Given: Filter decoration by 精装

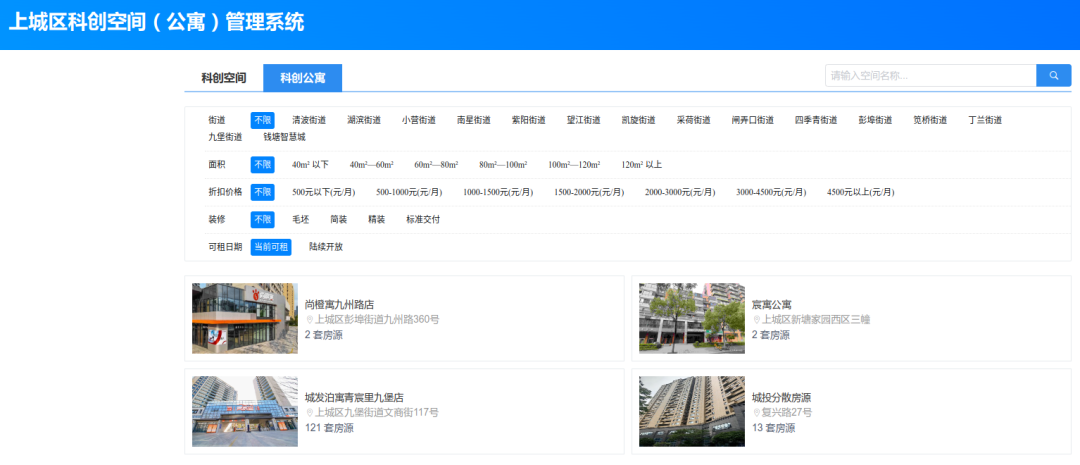Looking at the screenshot, I should pyautogui.click(x=376, y=220).
